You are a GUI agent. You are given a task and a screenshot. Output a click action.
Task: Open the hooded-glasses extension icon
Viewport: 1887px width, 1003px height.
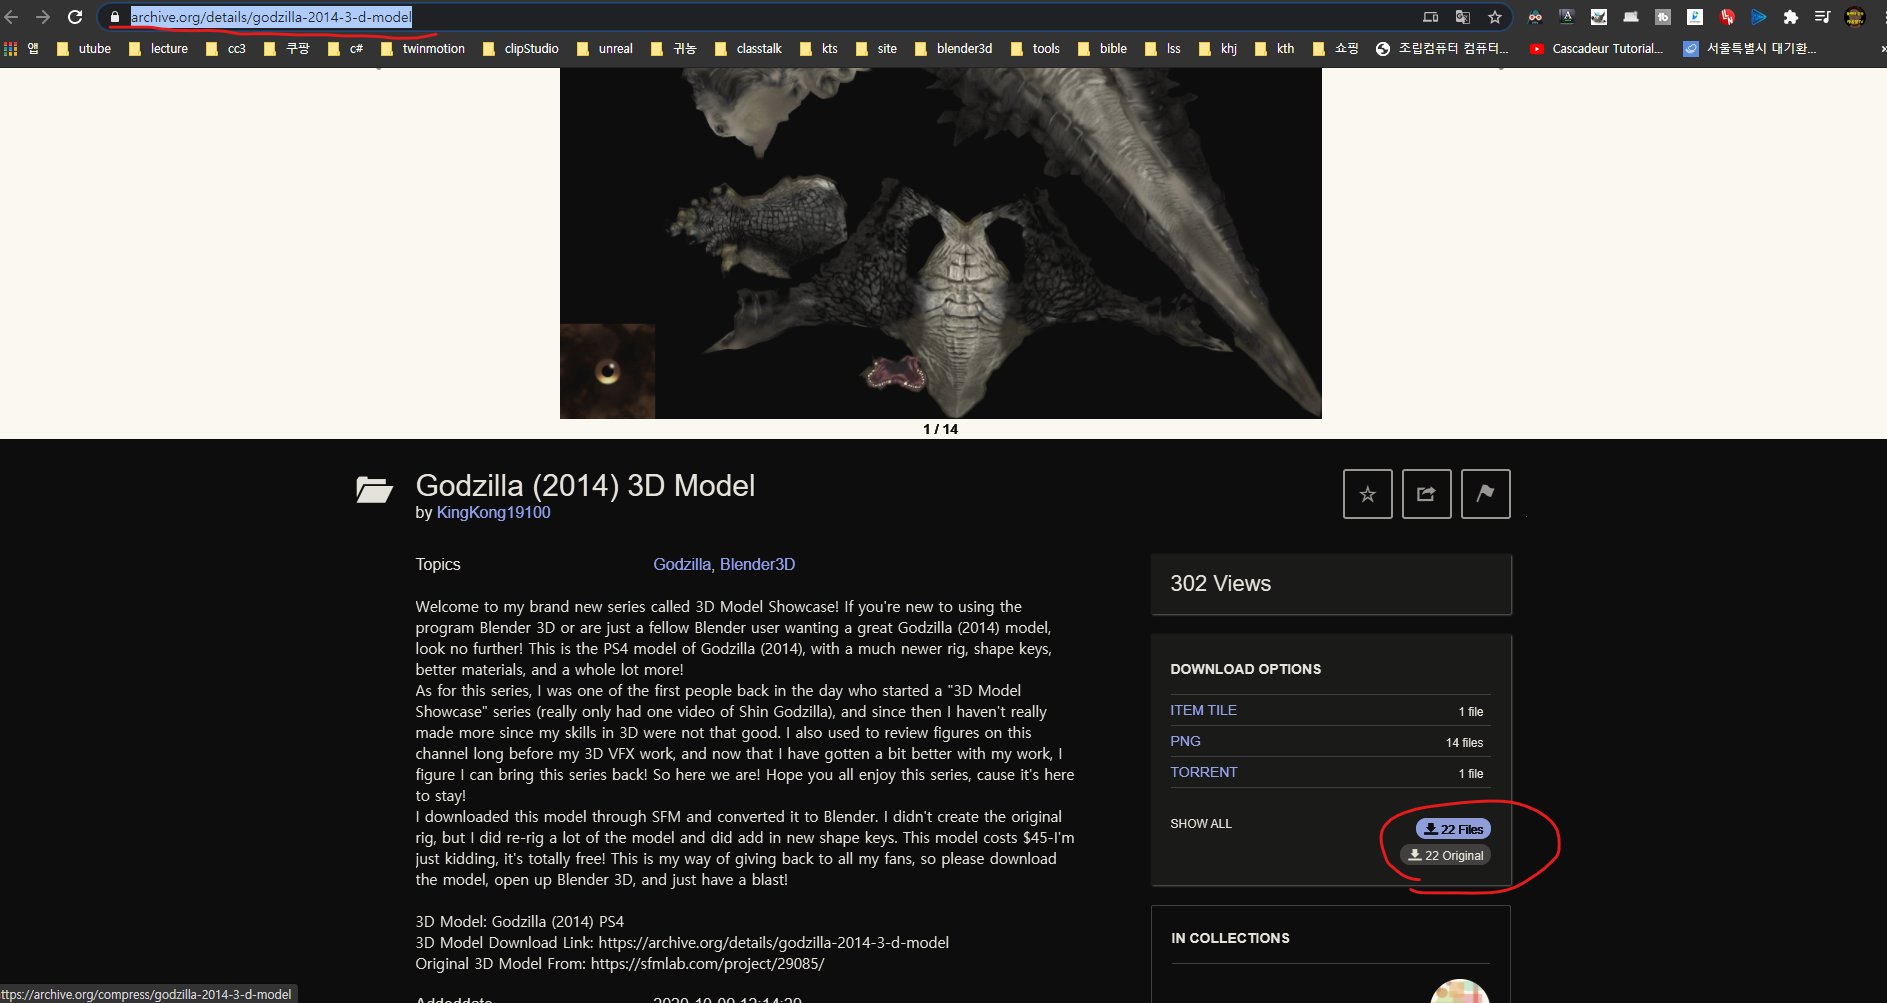point(1535,17)
